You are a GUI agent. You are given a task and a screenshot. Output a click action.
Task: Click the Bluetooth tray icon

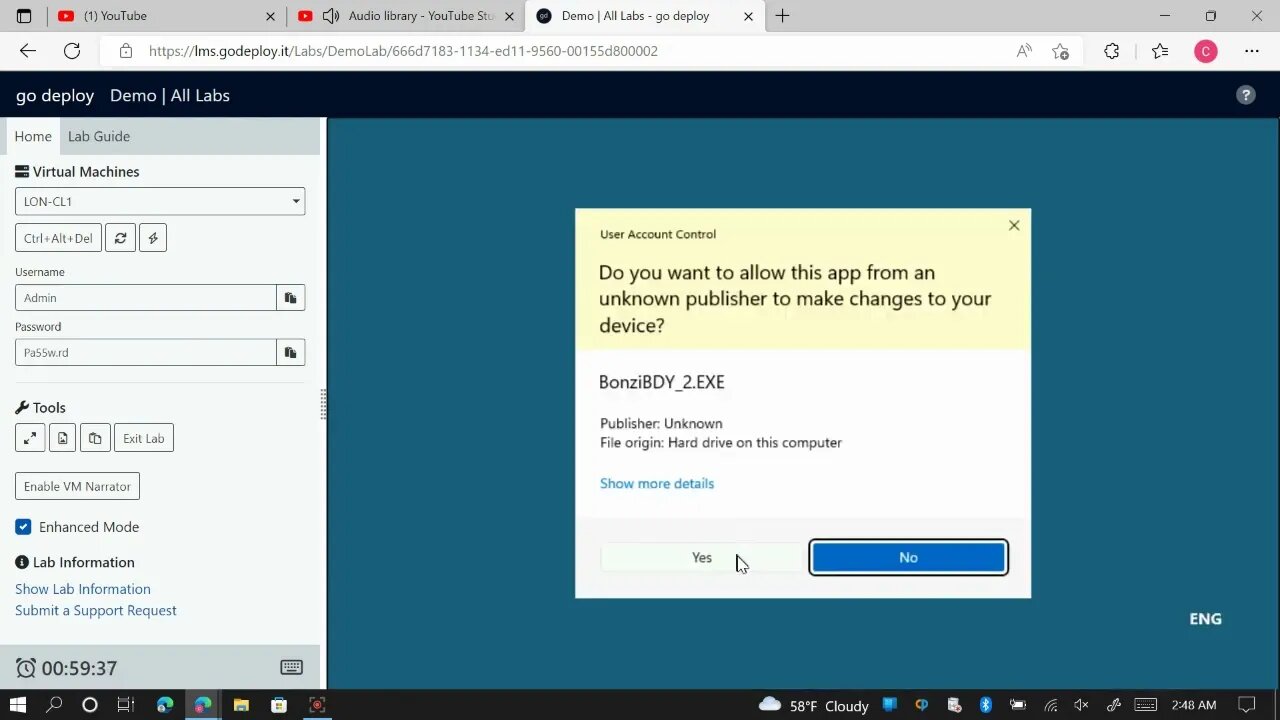point(985,705)
